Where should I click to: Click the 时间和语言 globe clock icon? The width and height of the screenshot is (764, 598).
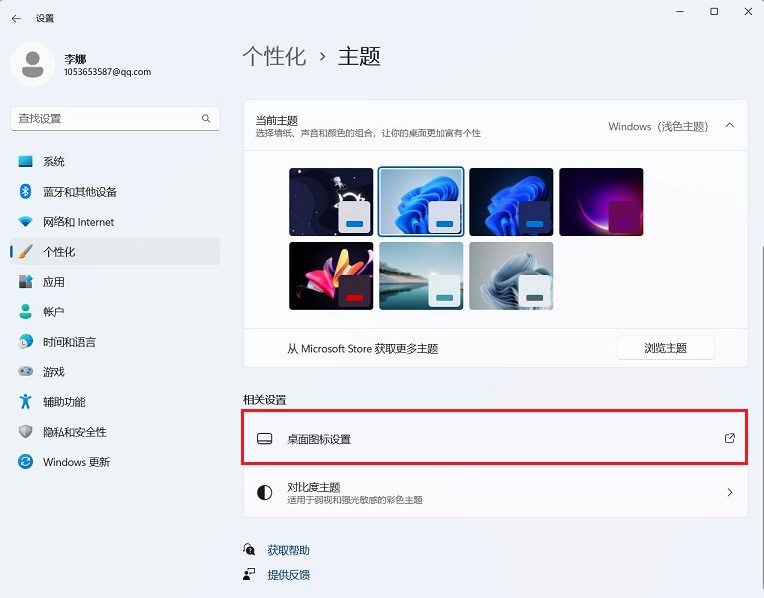[25, 342]
